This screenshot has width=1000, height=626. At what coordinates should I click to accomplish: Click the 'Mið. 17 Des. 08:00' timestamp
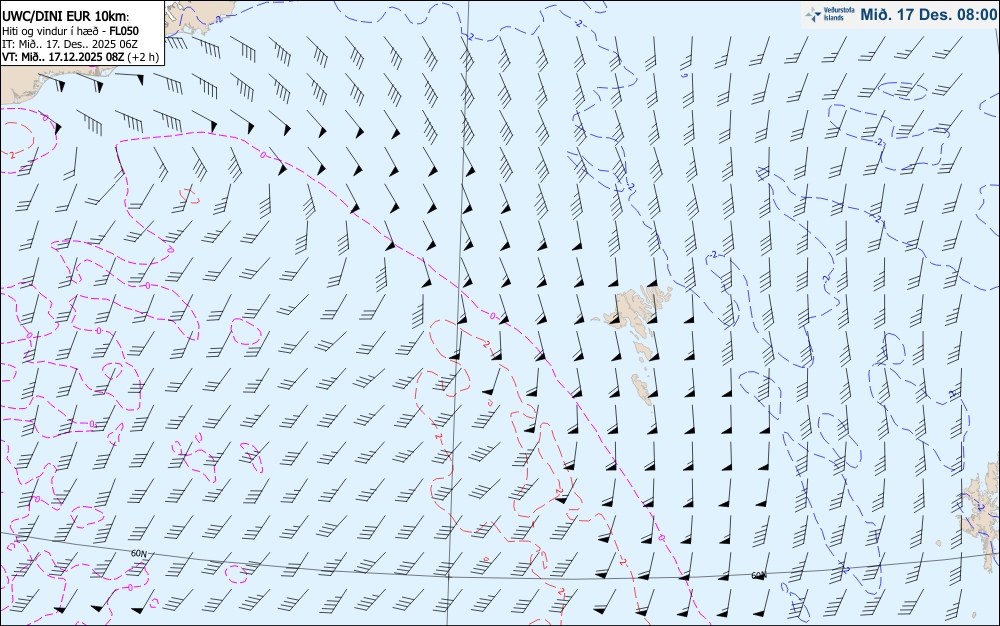tap(928, 14)
